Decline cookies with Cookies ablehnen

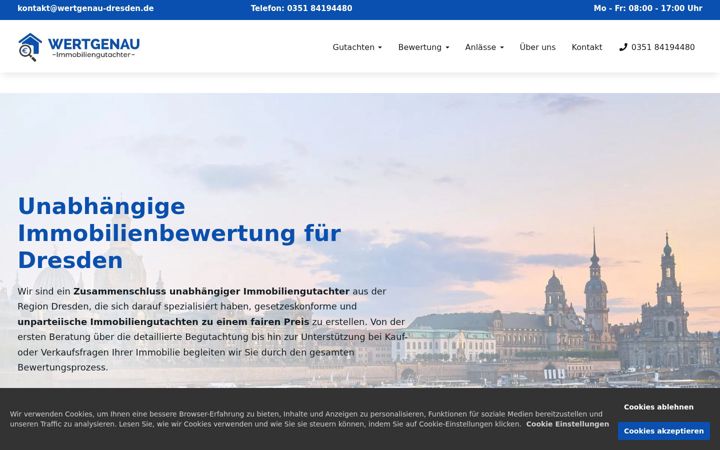point(658,407)
